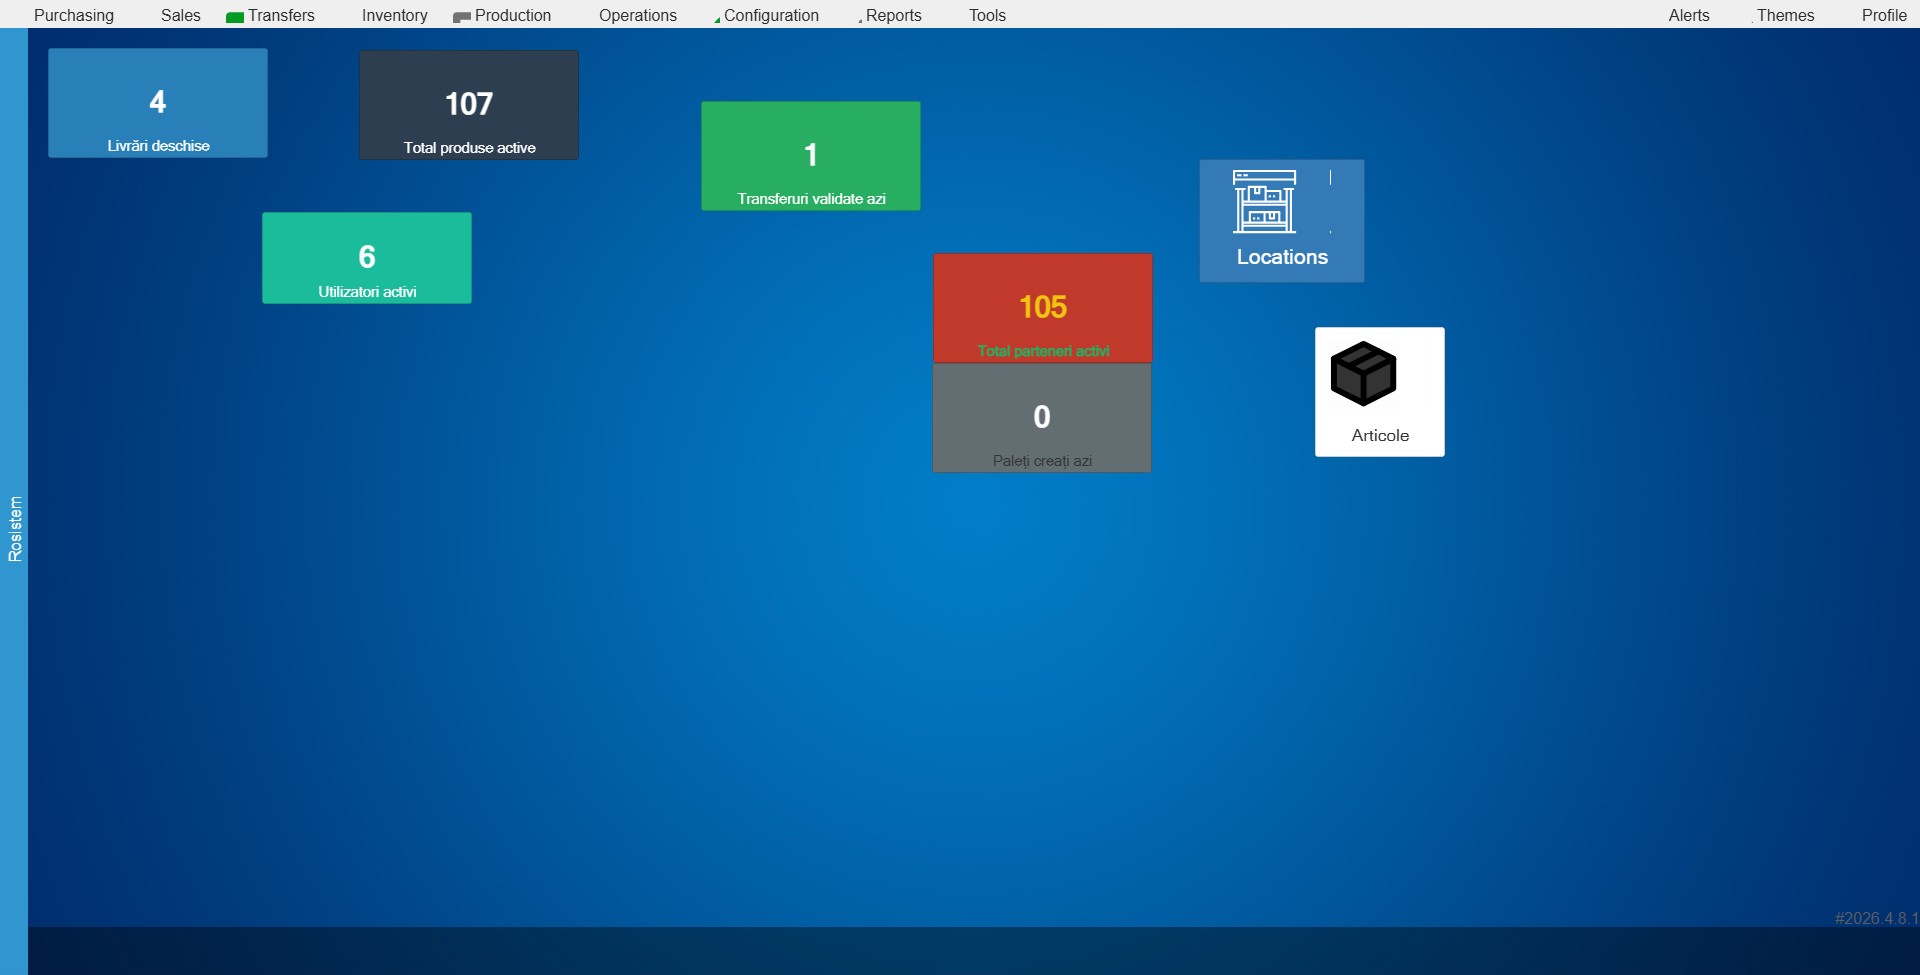Open the Locations warehouse shelf icon
The height and width of the screenshot is (975, 1920).
[1264, 201]
